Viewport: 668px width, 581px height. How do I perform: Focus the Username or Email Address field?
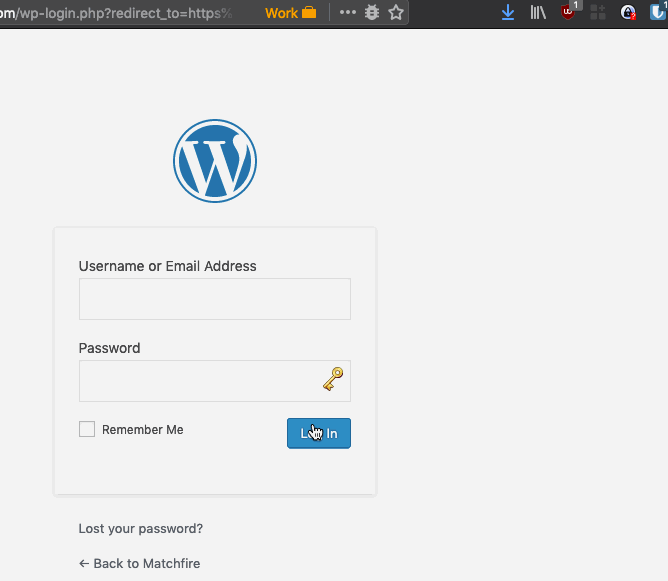click(x=214, y=299)
